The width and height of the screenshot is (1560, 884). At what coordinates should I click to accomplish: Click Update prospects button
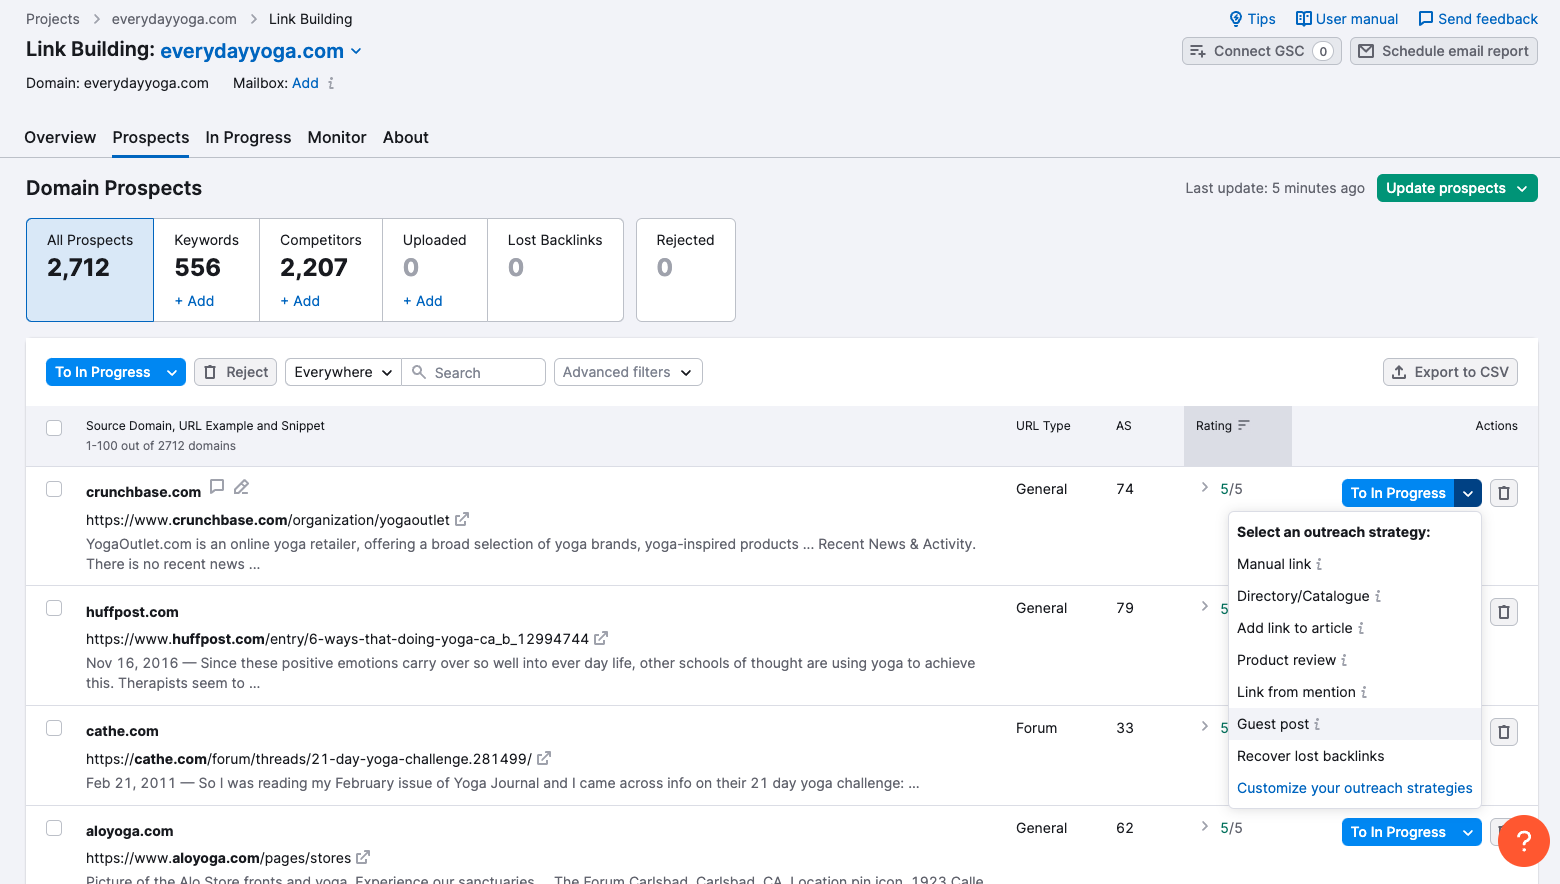pyautogui.click(x=1457, y=188)
